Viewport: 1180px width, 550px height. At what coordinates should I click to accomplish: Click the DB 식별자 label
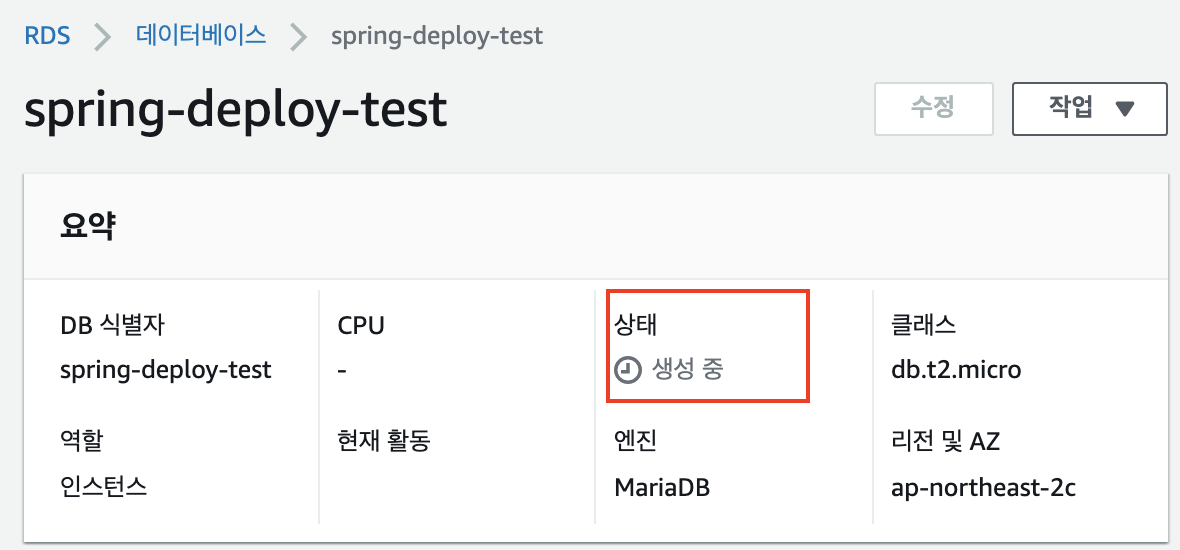pos(111,326)
